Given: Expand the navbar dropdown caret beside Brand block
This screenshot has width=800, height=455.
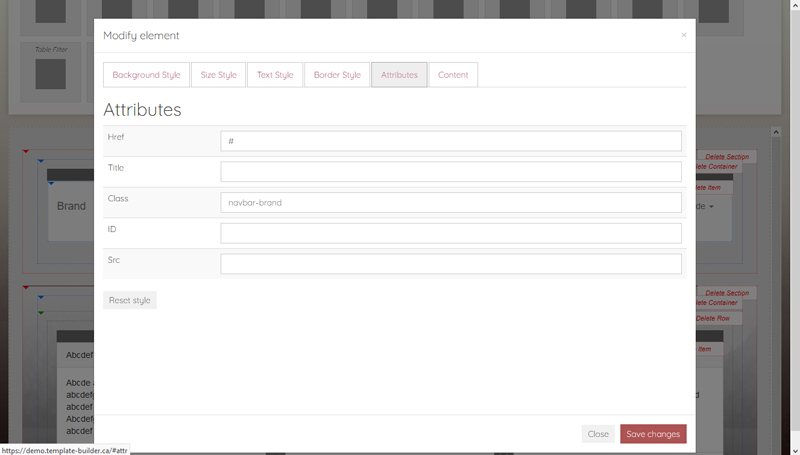Looking at the screenshot, I should (710, 207).
